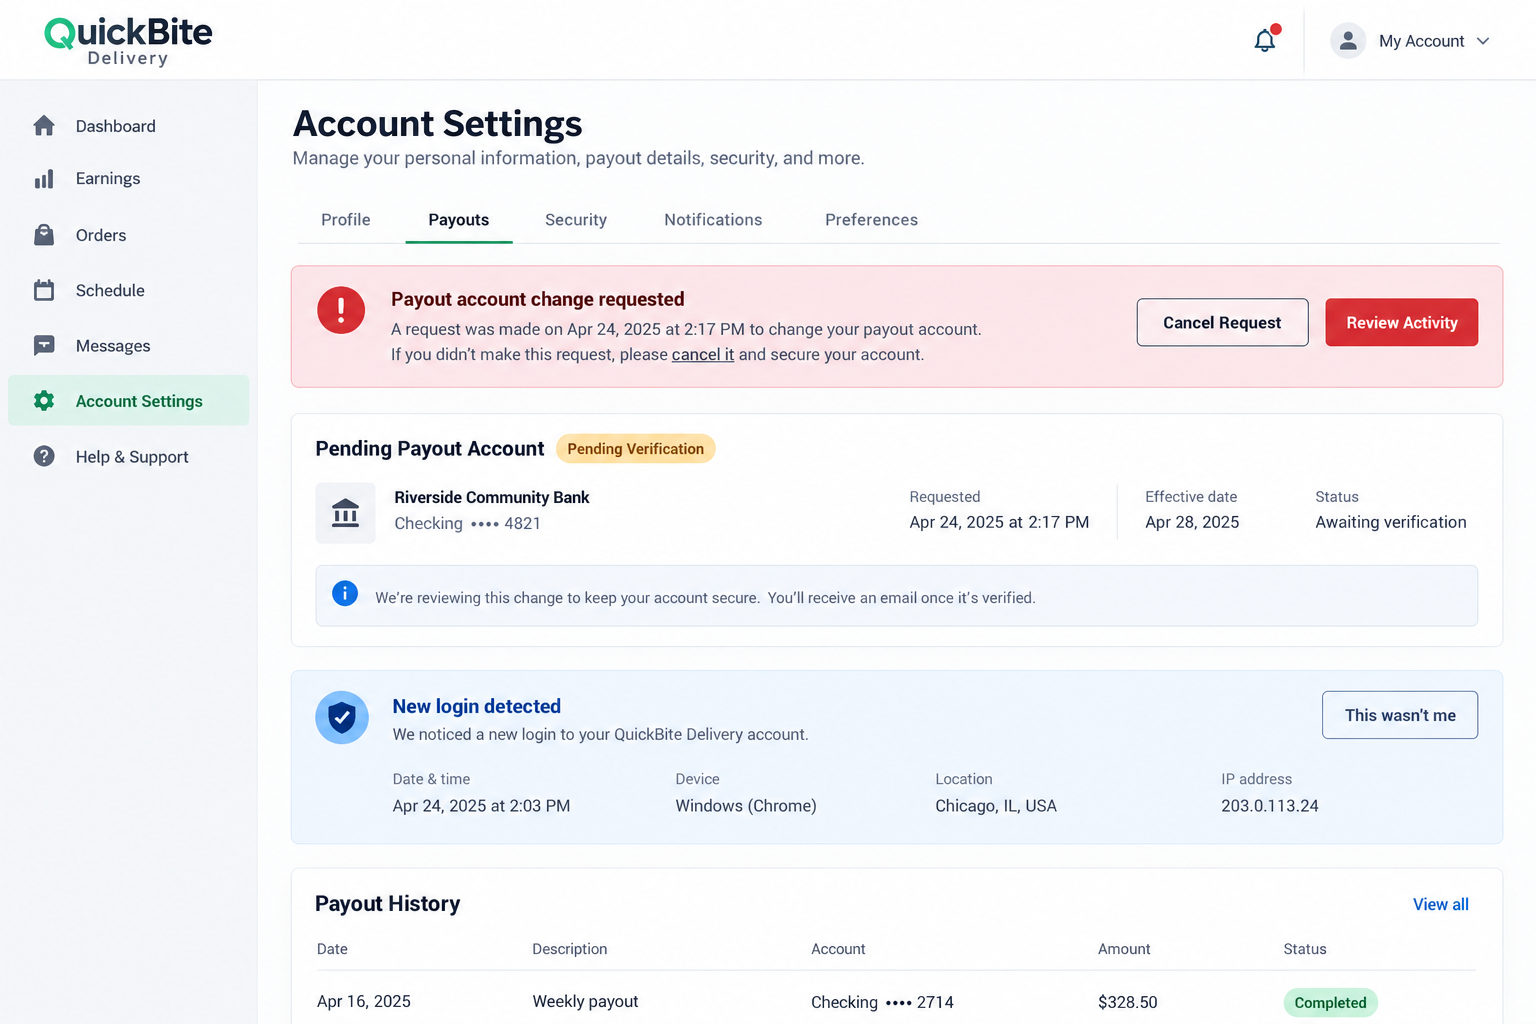Click the Dashboard home icon
This screenshot has width=1536, height=1024.
(44, 125)
